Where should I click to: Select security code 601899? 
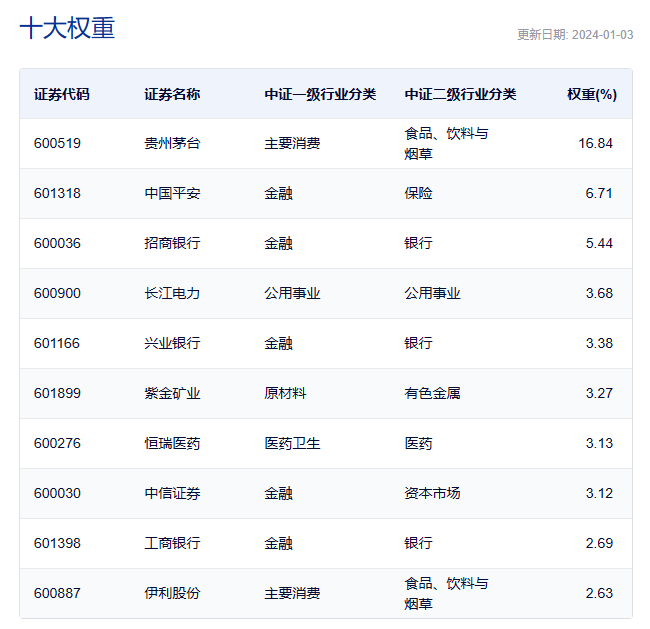tap(57, 393)
